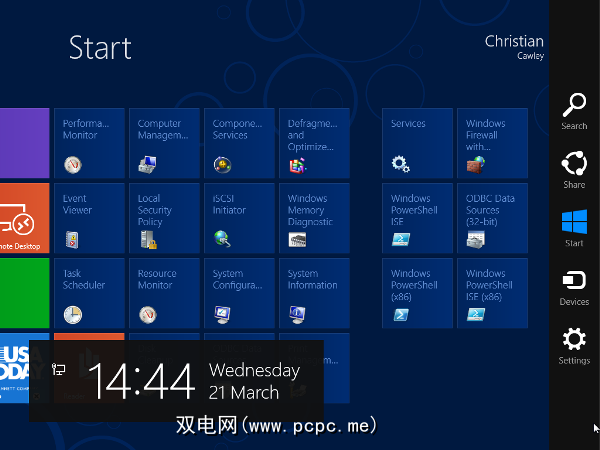
Task: Open ODBC Data Sources (32-bit) tile
Action: (x=492, y=218)
